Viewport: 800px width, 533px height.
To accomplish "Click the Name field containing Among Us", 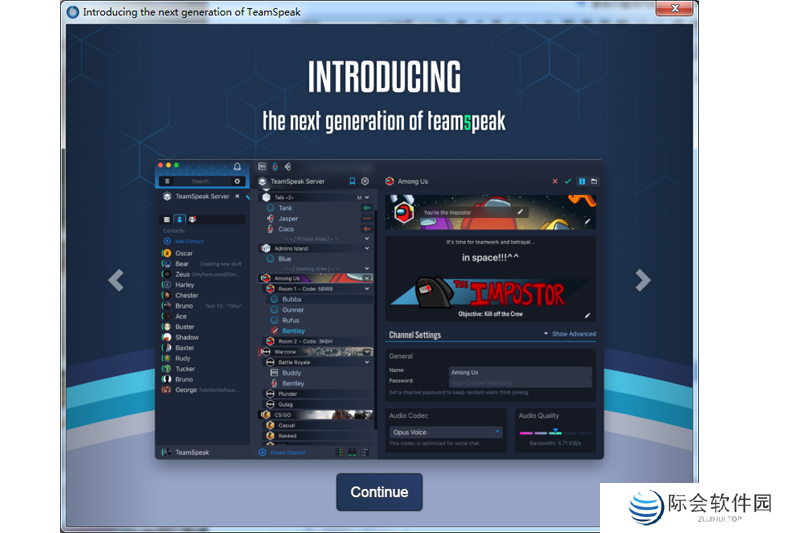I will (x=520, y=372).
